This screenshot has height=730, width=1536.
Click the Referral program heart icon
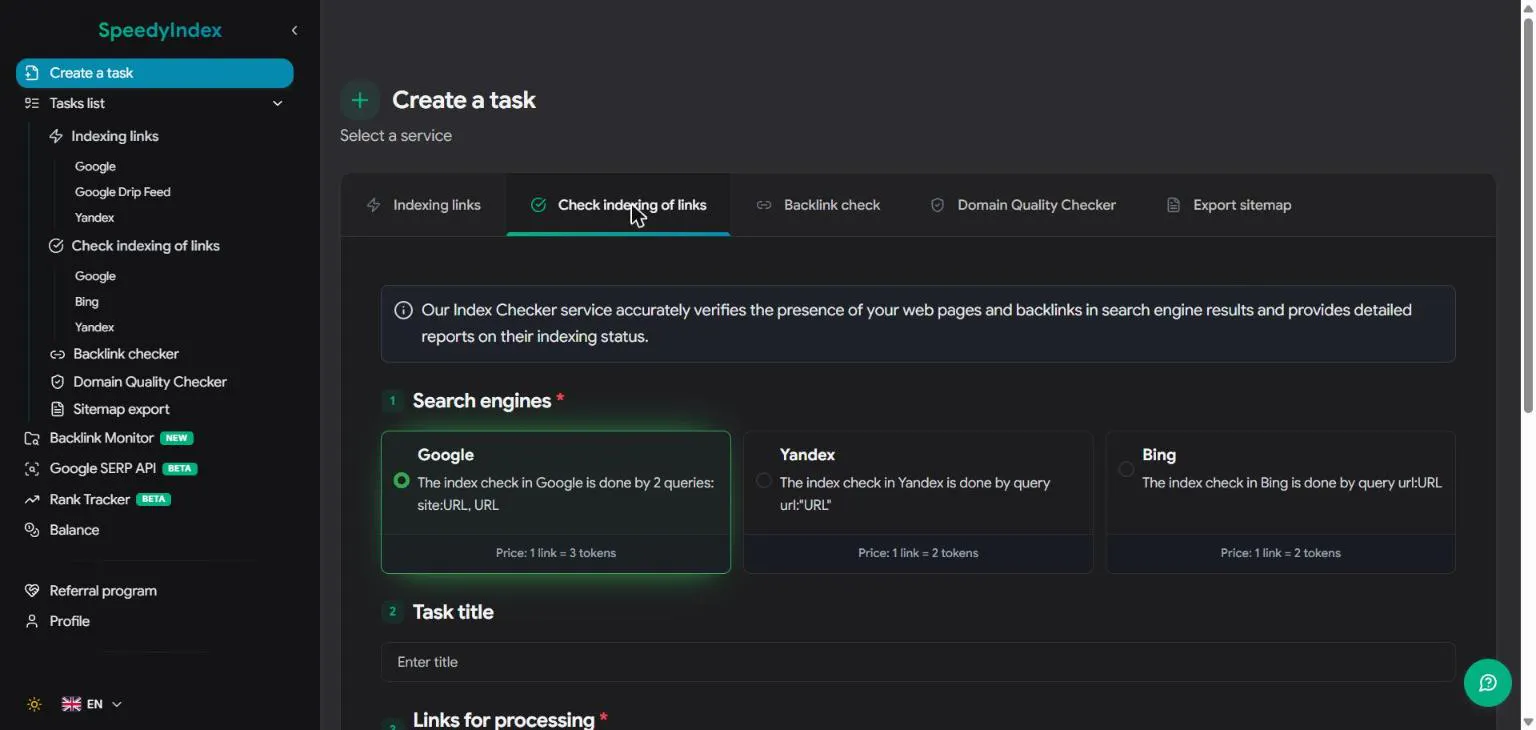(x=32, y=591)
